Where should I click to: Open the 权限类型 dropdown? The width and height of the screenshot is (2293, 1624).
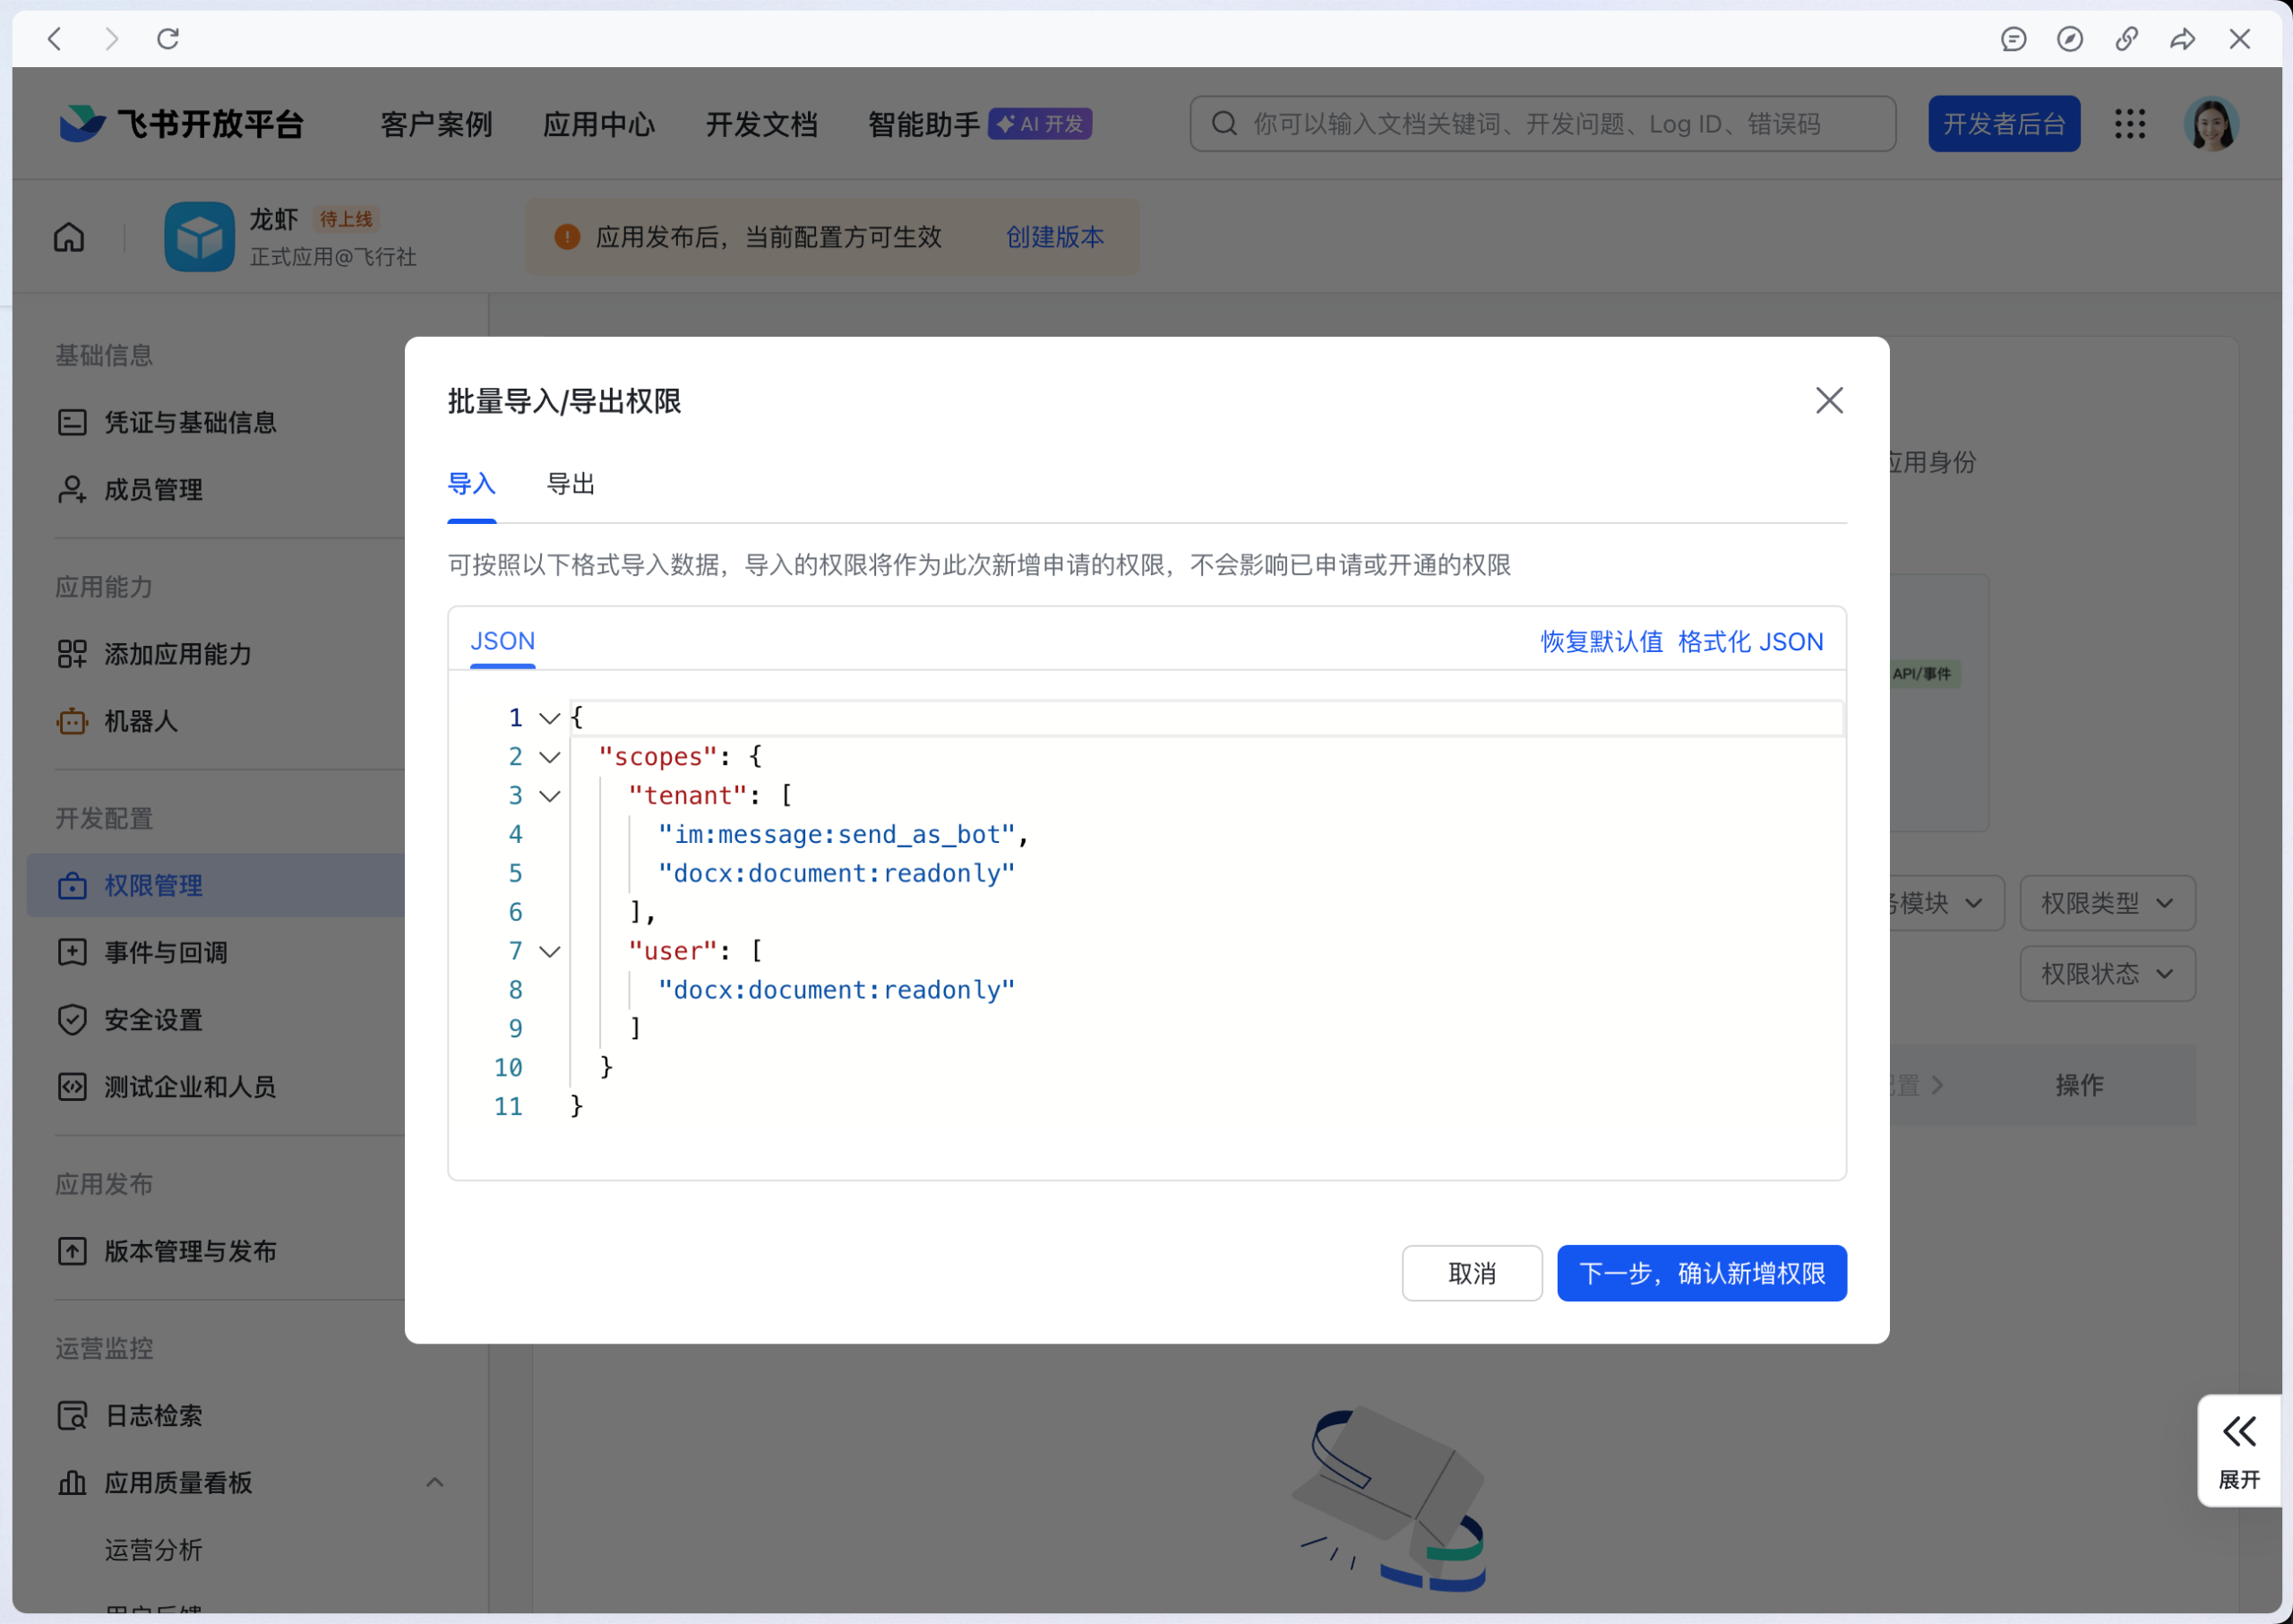[x=2107, y=902]
